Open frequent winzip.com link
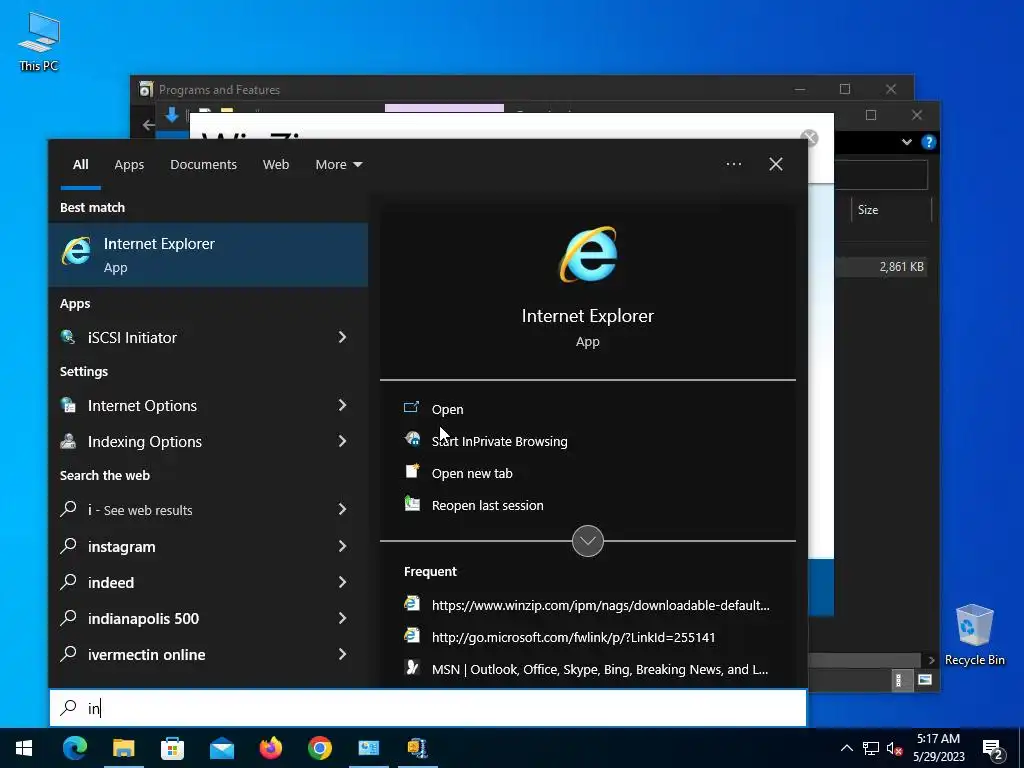Viewport: 1024px width, 768px height. pyautogui.click(x=600, y=605)
